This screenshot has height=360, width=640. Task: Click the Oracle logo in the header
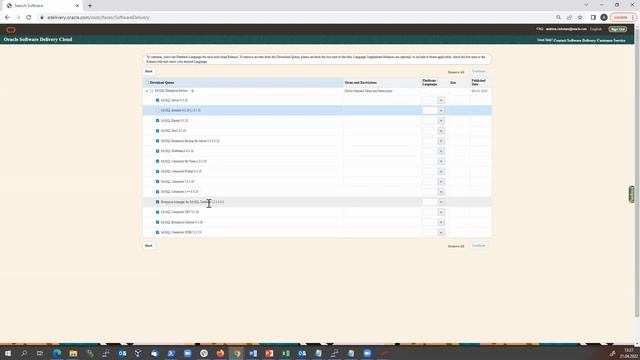click(11, 30)
